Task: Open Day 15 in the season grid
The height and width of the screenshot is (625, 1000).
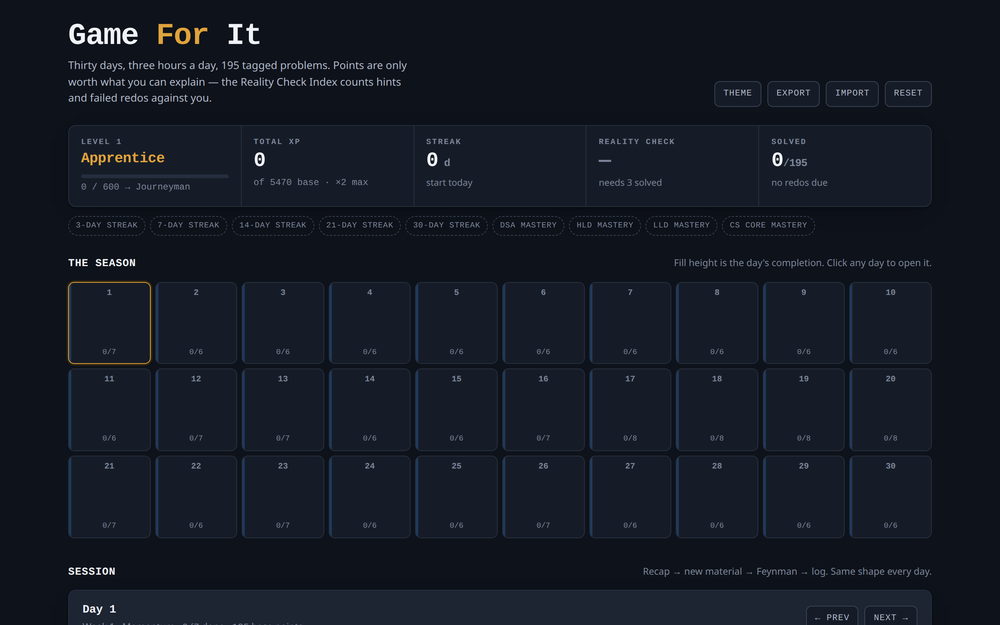Action: click(x=456, y=409)
